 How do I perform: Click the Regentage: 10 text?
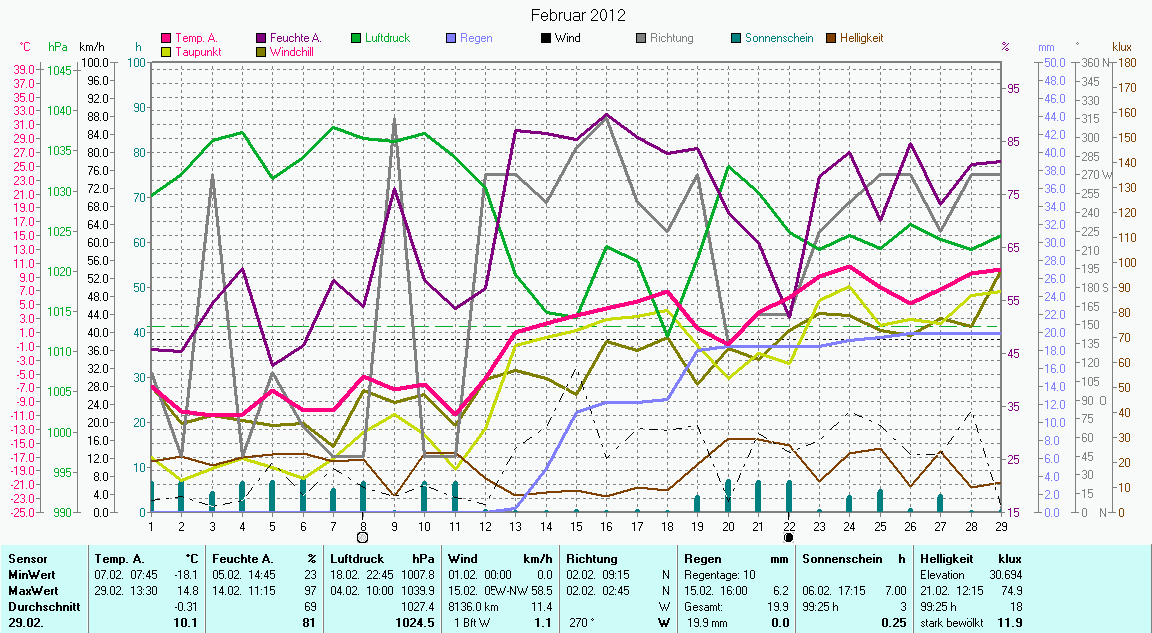(x=718, y=575)
